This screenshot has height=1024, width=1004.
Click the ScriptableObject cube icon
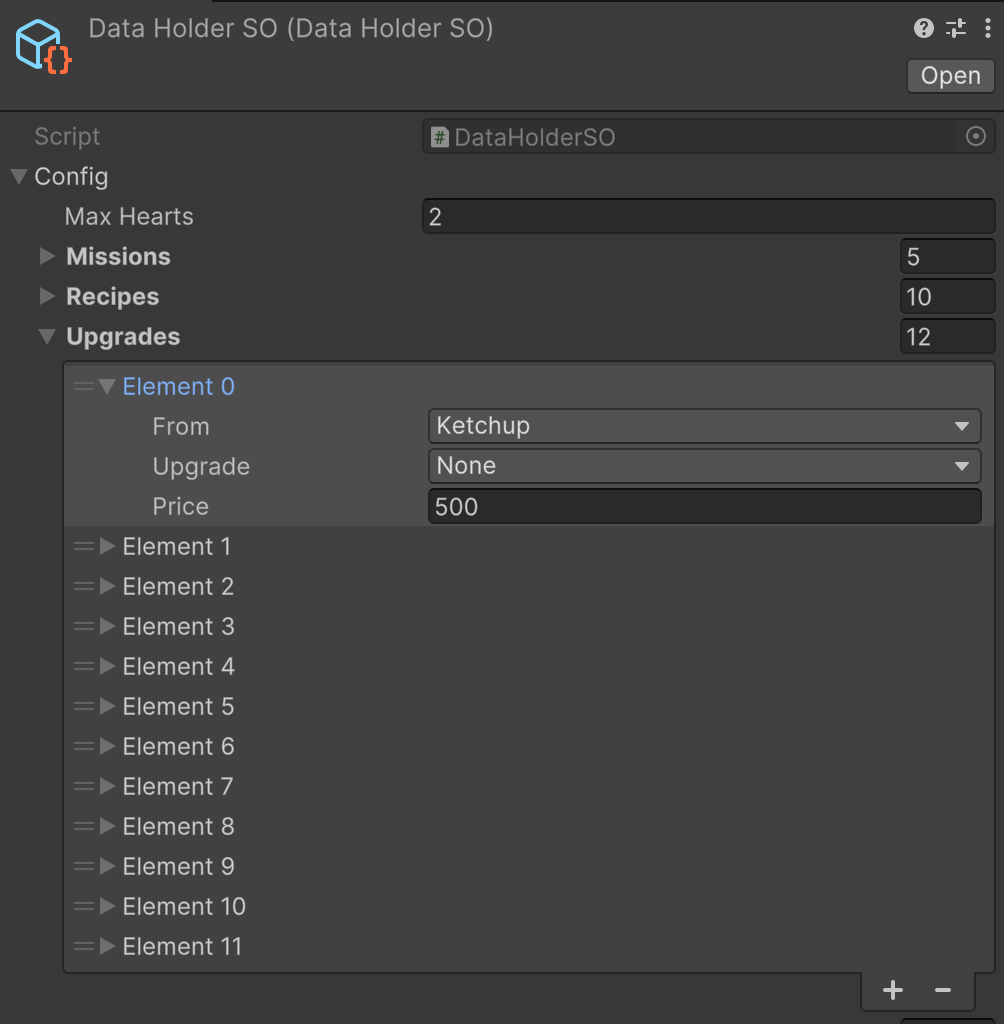click(43, 46)
